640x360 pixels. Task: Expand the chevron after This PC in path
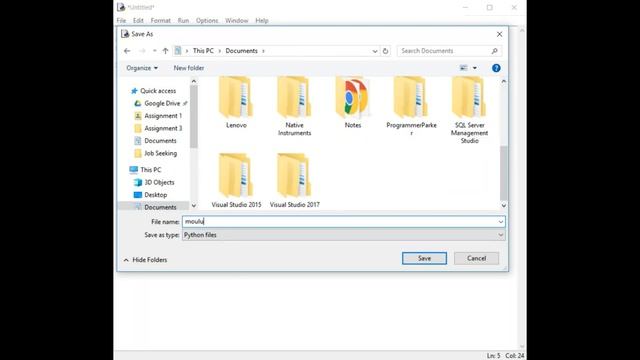click(220, 51)
